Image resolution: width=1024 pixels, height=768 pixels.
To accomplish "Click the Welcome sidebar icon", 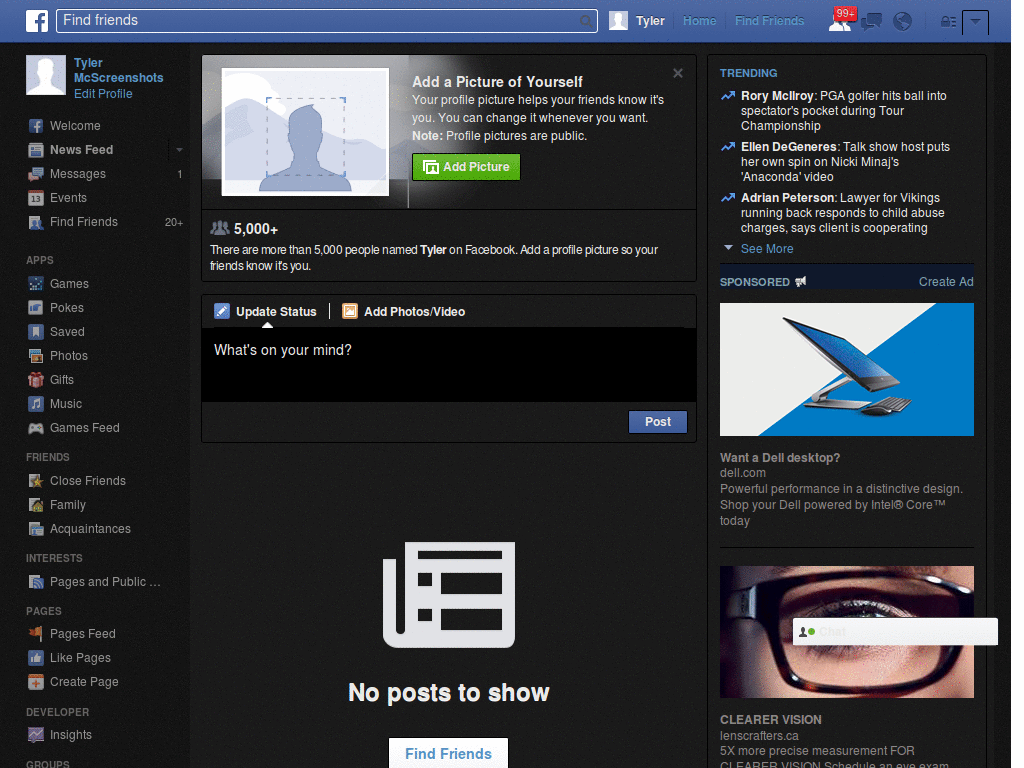I will coord(36,126).
